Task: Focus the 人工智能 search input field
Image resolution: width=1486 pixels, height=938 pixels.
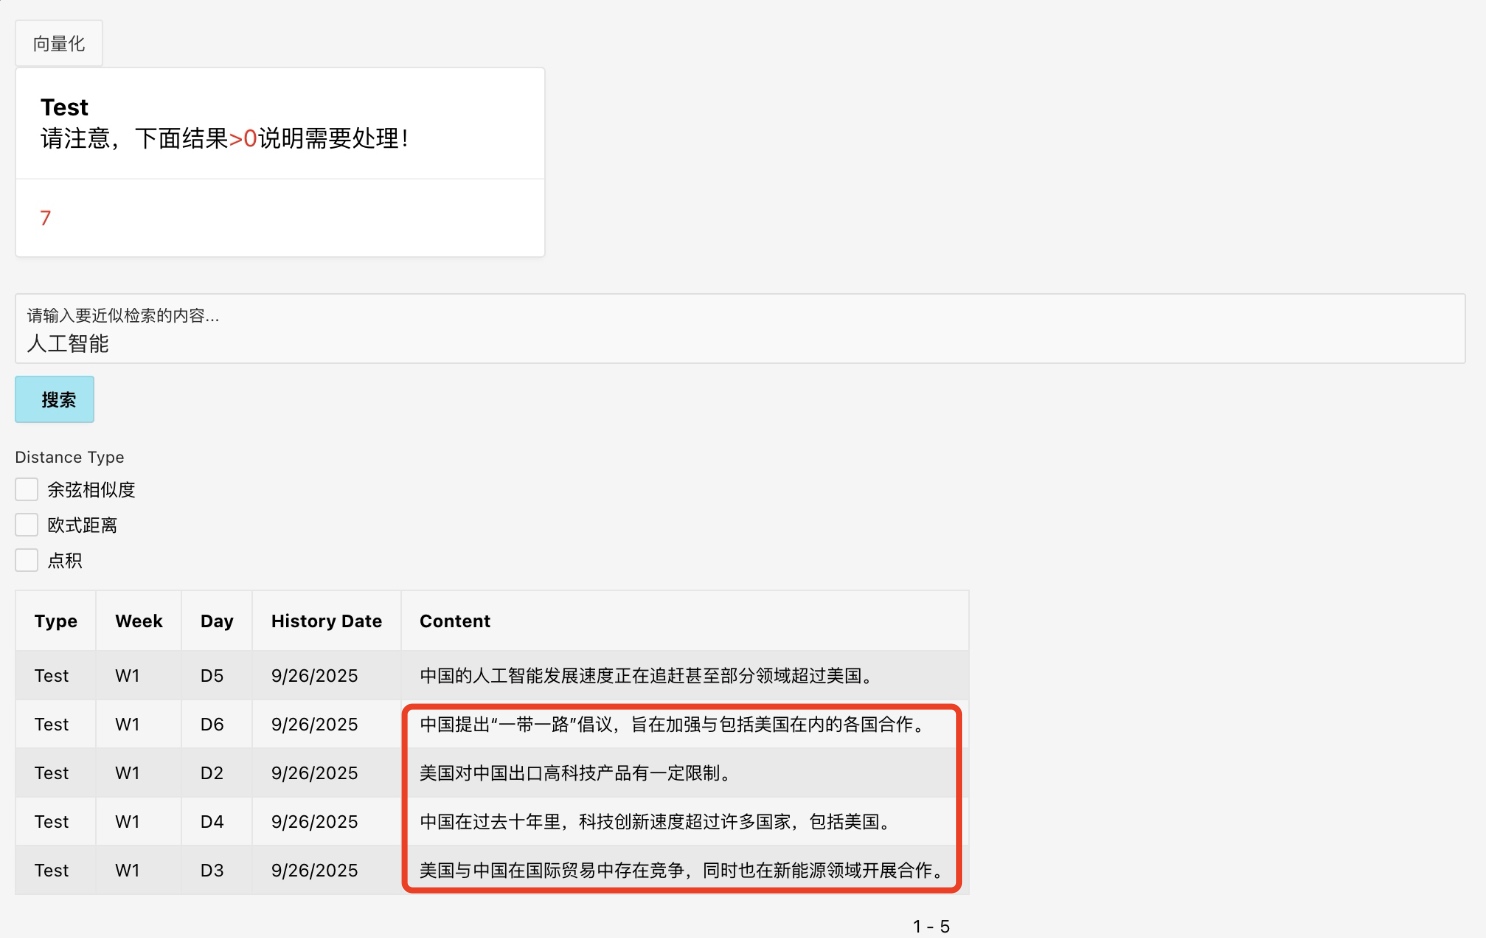Action: pos(740,343)
